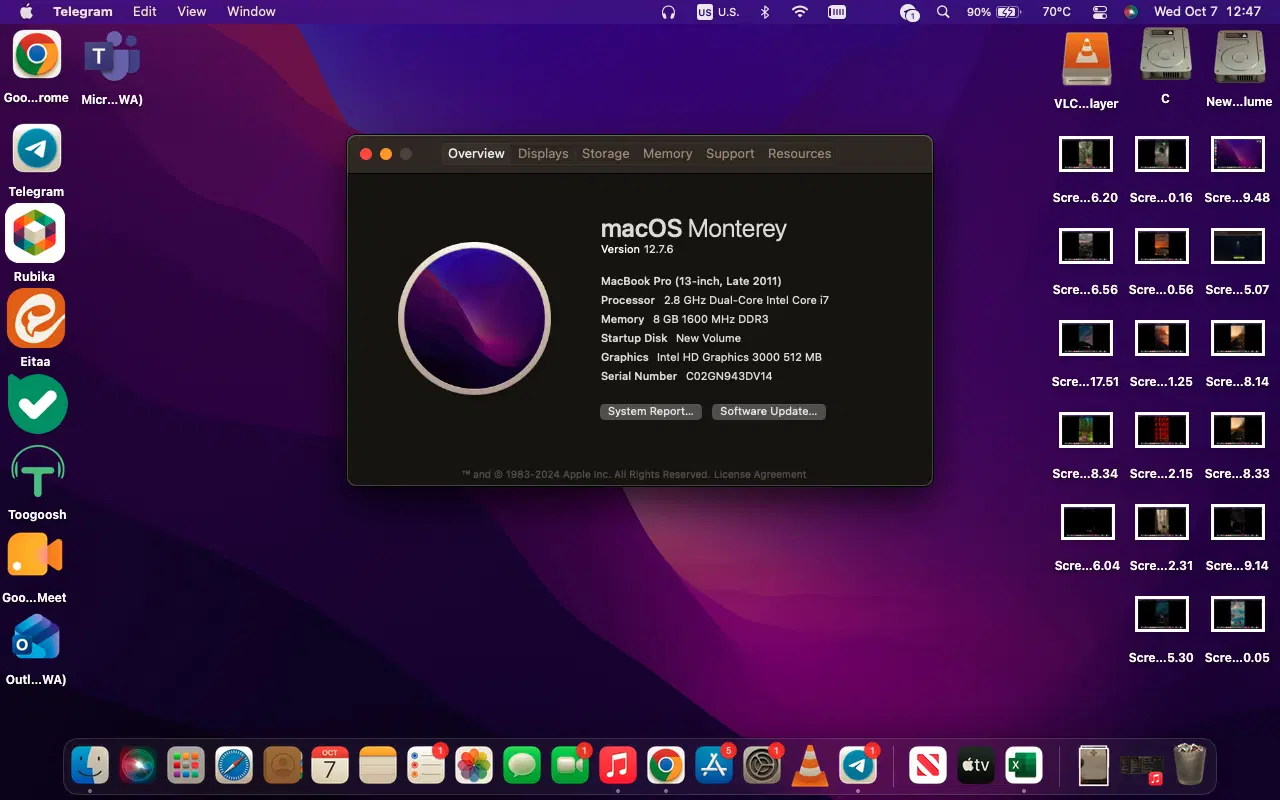Image resolution: width=1280 pixels, height=800 pixels.
Task: Select screenshot thumbnail labeled Scre...0.05
Action: 1238,615
